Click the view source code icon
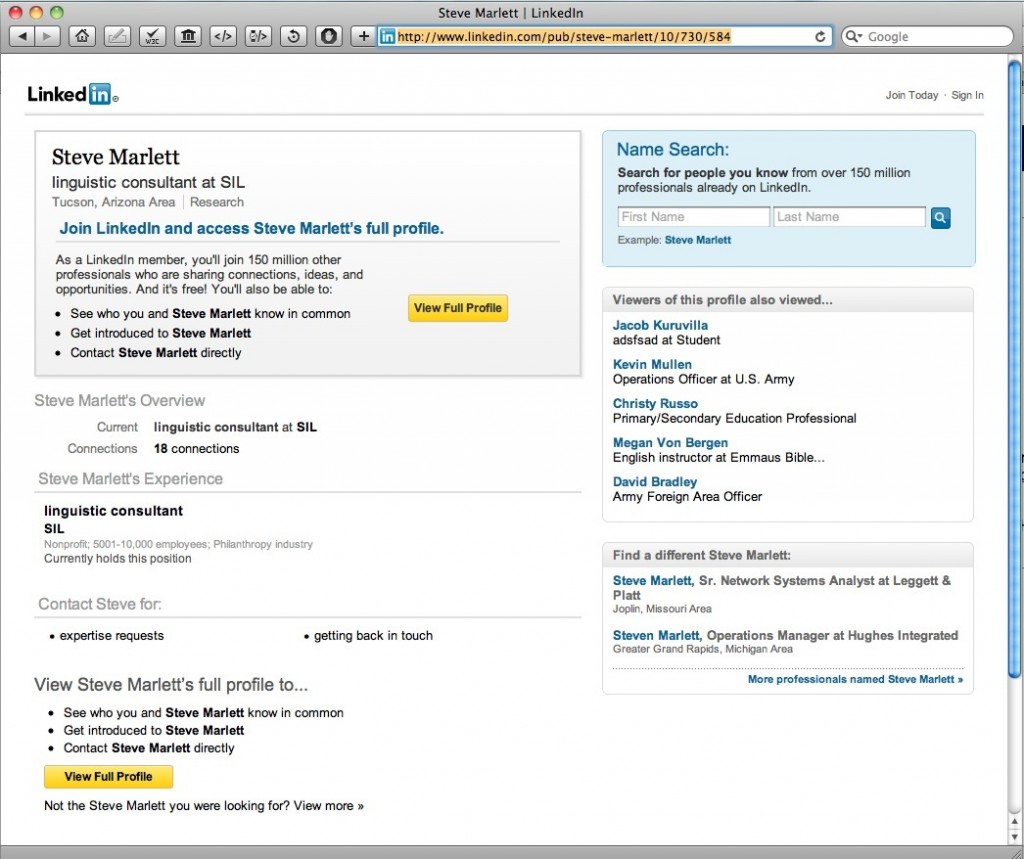1024x859 pixels. pyautogui.click(x=223, y=36)
